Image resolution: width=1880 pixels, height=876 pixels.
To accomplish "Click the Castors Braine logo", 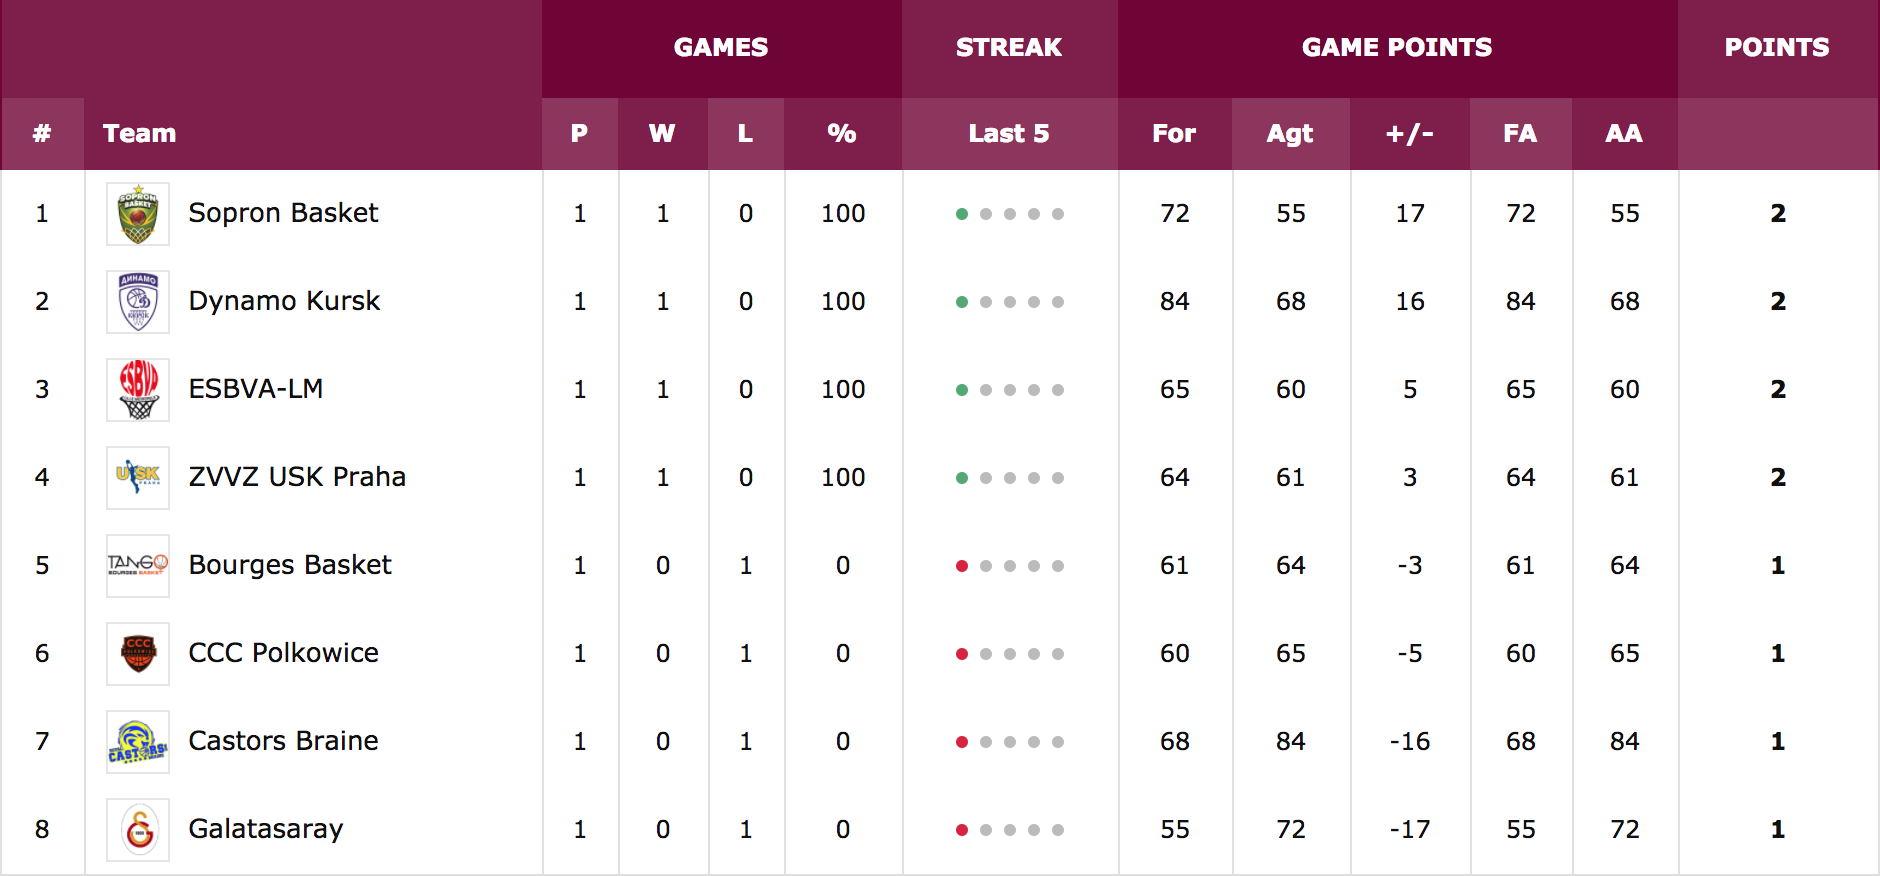I will tap(138, 742).
